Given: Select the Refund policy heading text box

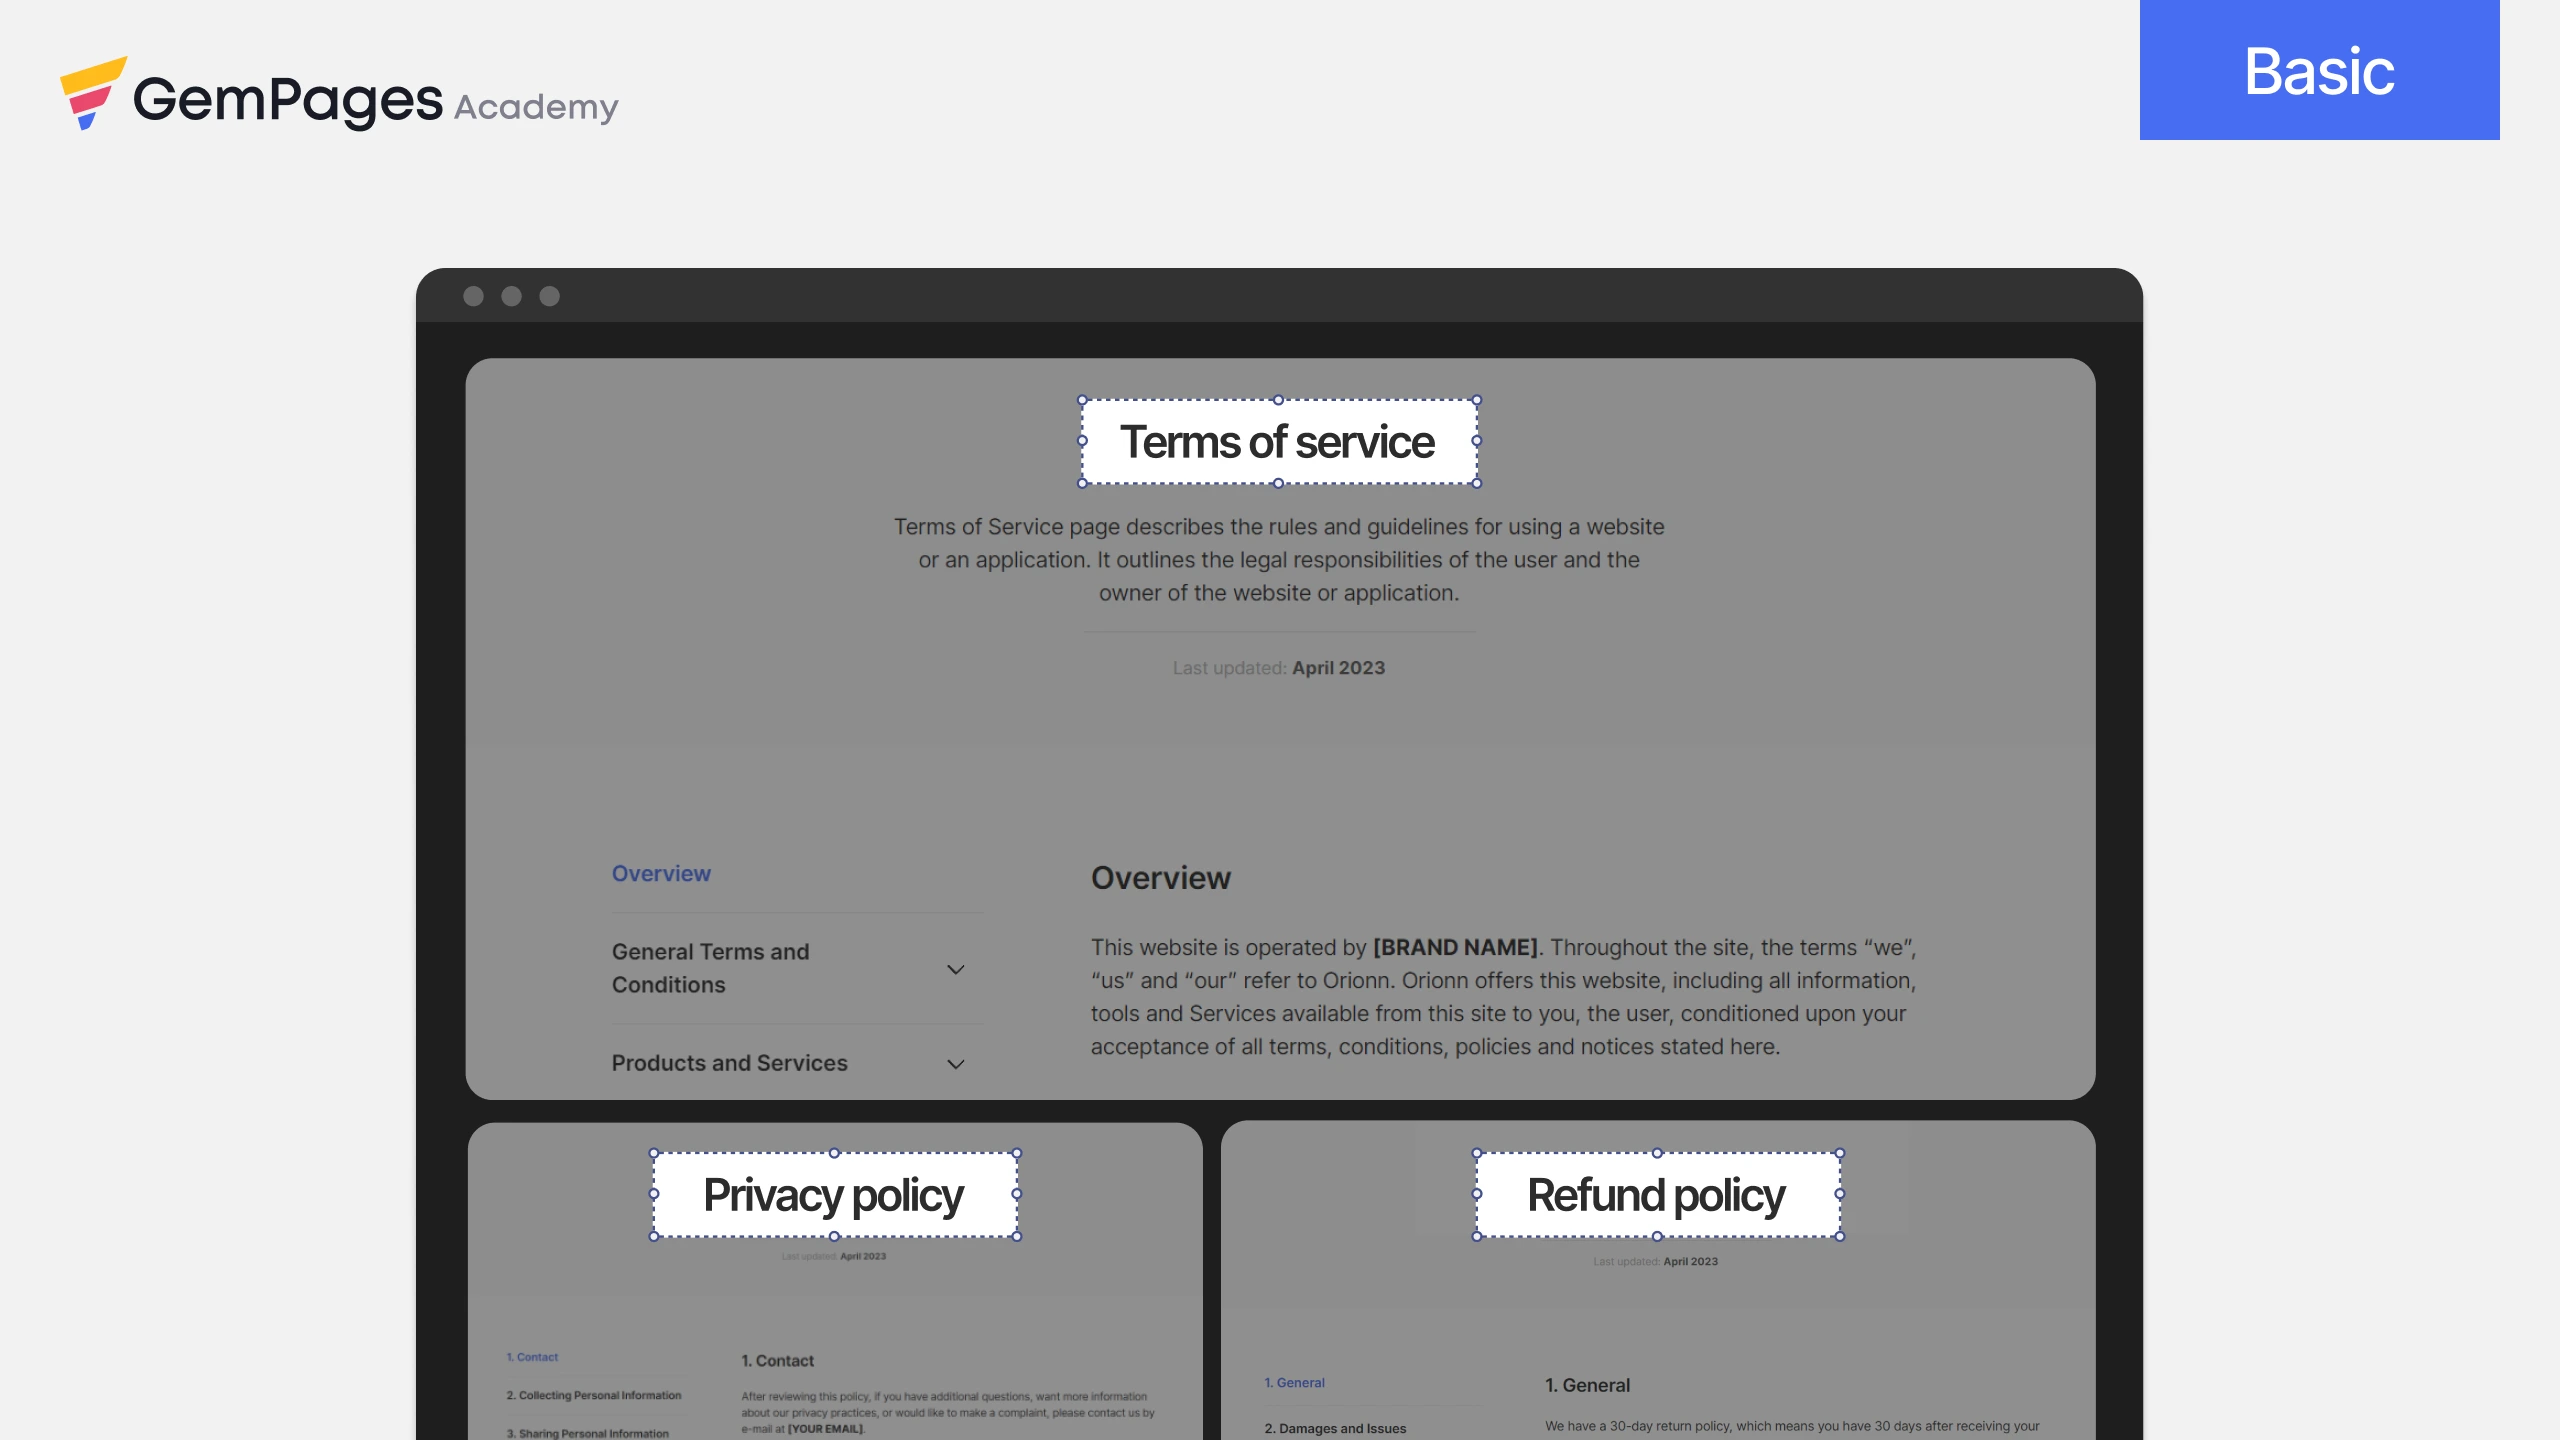Looking at the screenshot, I should click(x=1655, y=1194).
